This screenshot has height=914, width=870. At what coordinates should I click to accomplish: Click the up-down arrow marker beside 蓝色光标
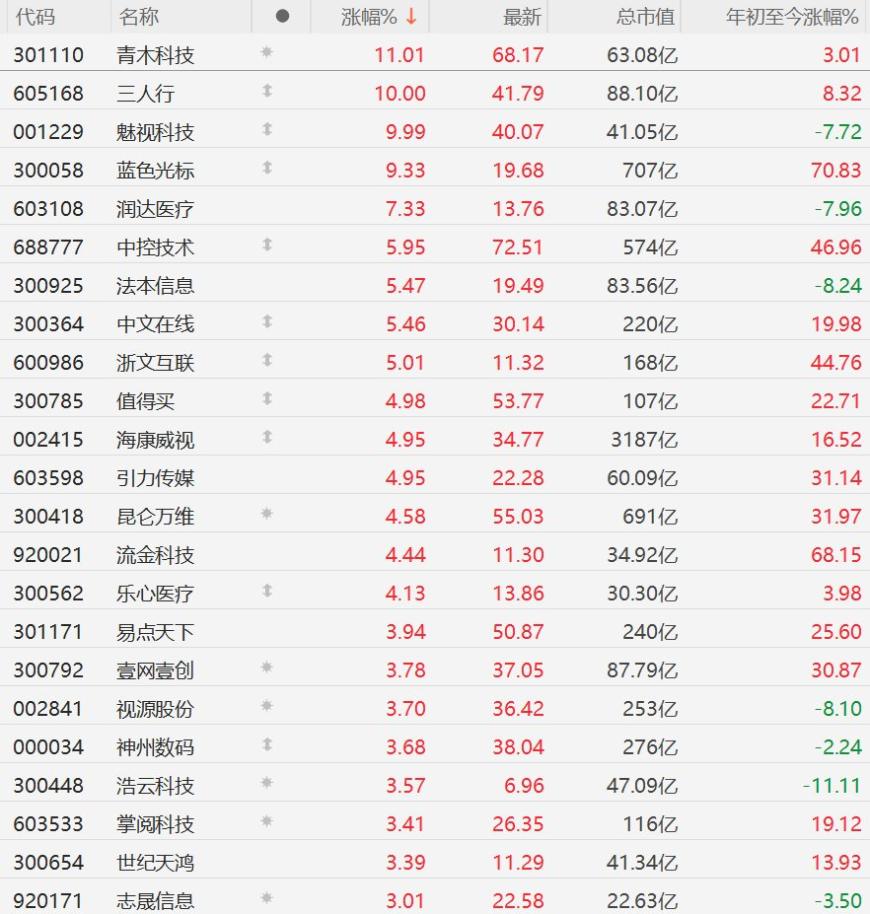point(267,169)
